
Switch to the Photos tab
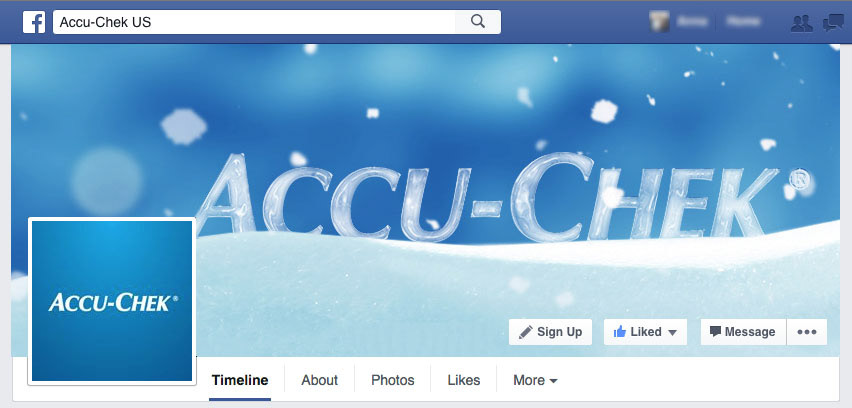[x=392, y=380]
